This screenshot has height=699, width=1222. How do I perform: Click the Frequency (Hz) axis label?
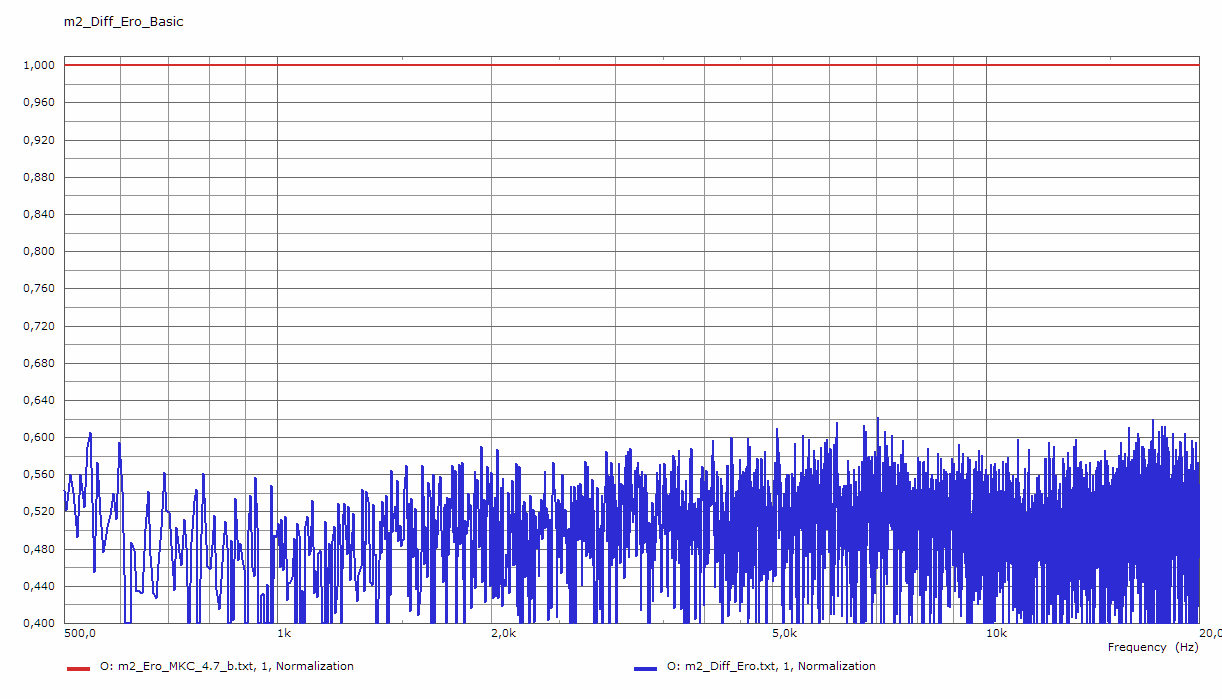(x=1153, y=647)
